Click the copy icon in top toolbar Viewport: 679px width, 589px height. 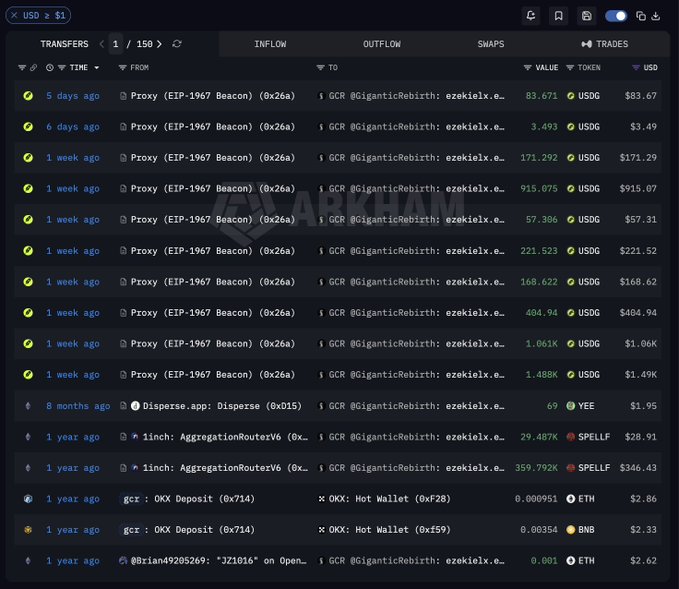(641, 16)
